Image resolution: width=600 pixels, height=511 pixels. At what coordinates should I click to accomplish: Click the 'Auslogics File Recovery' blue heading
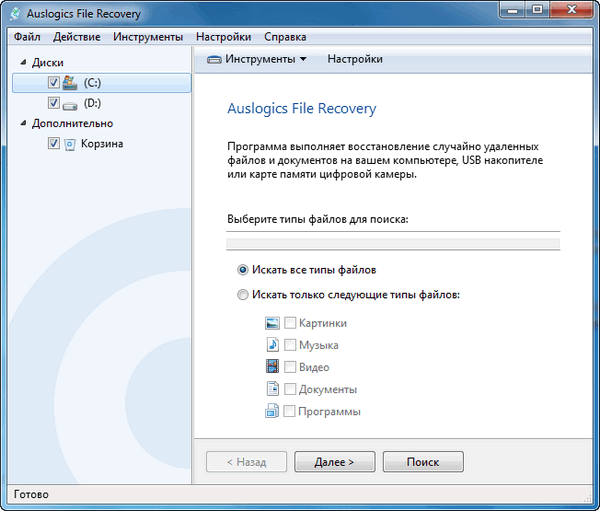tap(302, 108)
